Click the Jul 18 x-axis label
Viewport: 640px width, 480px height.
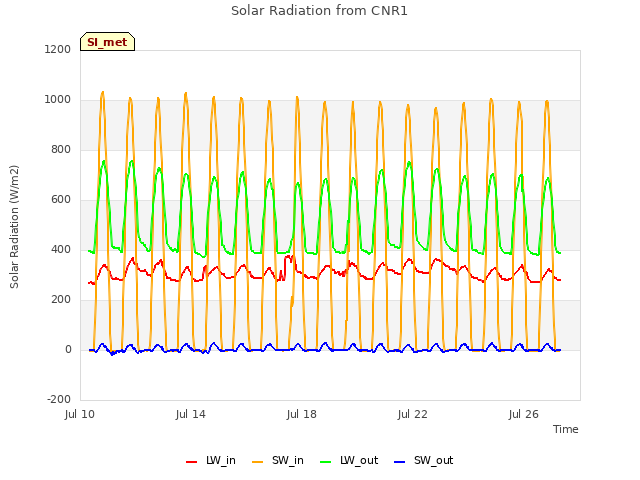click(302, 414)
